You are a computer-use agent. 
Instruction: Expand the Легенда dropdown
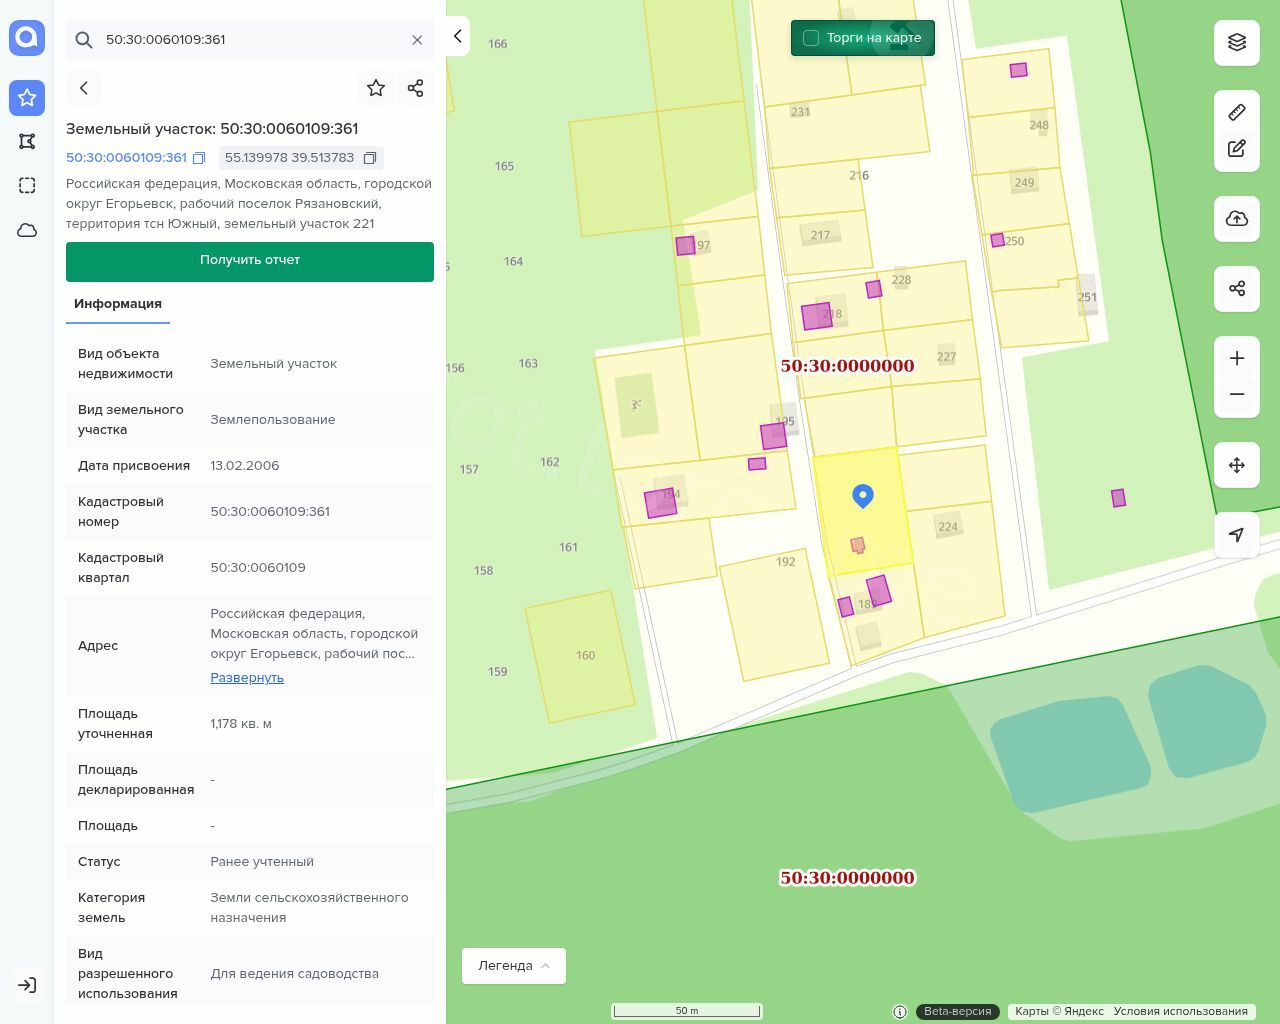click(513, 966)
